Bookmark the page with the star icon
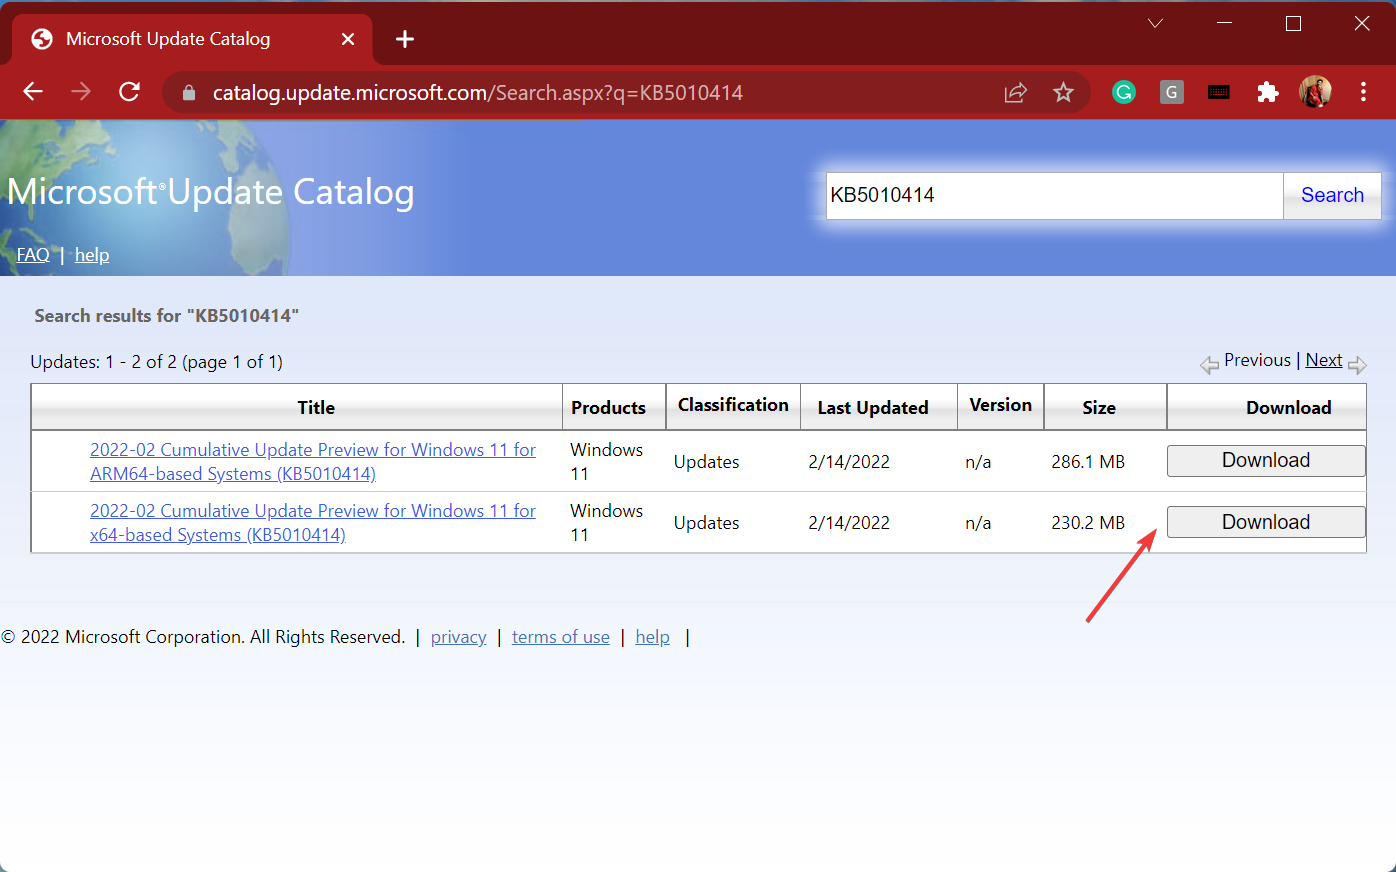Viewport: 1396px width, 872px height. (x=1063, y=91)
